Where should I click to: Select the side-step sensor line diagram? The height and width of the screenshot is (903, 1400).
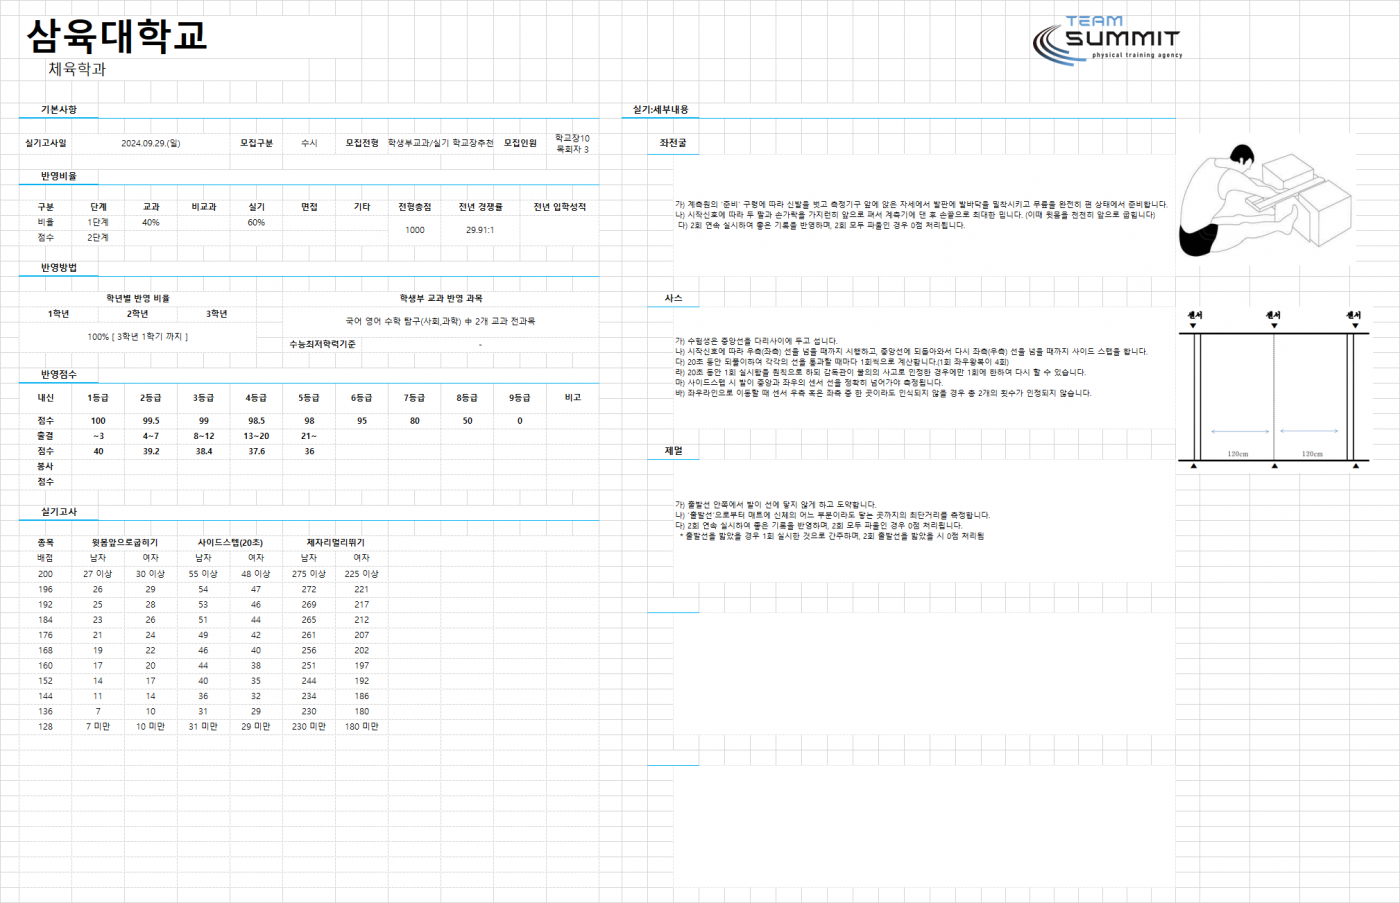1273,390
